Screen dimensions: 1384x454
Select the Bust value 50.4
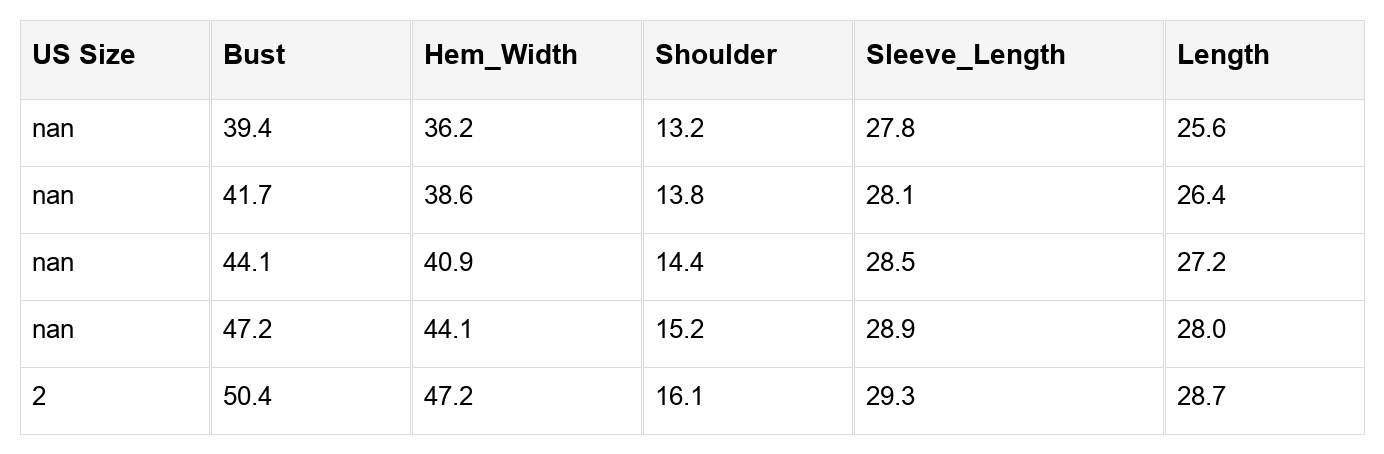point(247,397)
